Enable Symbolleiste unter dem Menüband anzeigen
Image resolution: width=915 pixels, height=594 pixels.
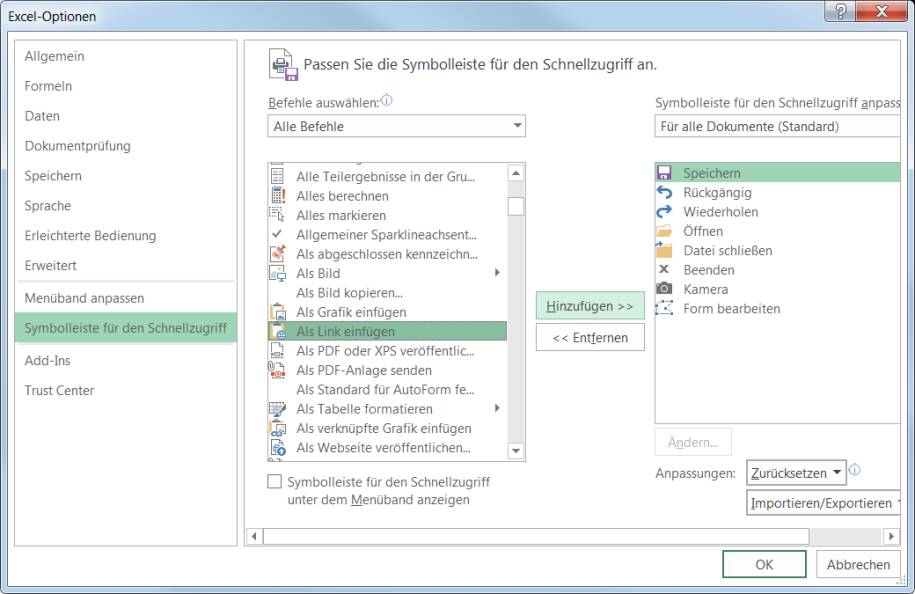(x=275, y=481)
